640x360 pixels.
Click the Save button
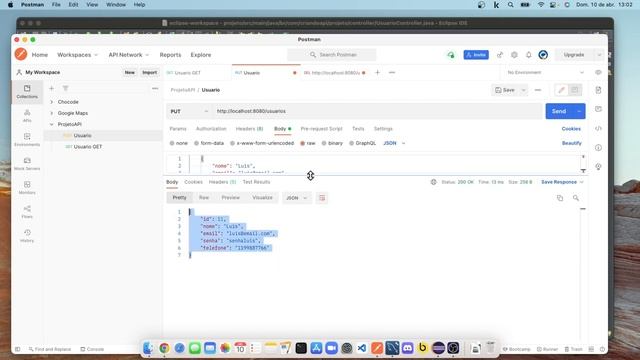[x=505, y=90]
